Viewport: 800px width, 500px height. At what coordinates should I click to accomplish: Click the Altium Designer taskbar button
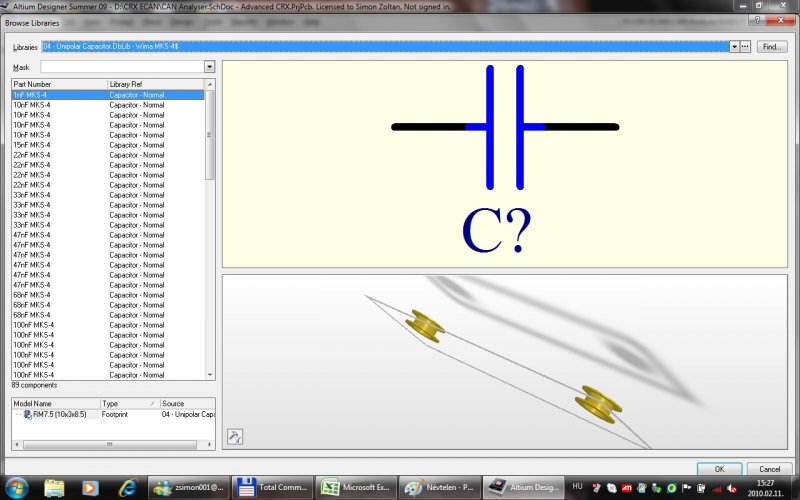pyautogui.click(x=523, y=487)
